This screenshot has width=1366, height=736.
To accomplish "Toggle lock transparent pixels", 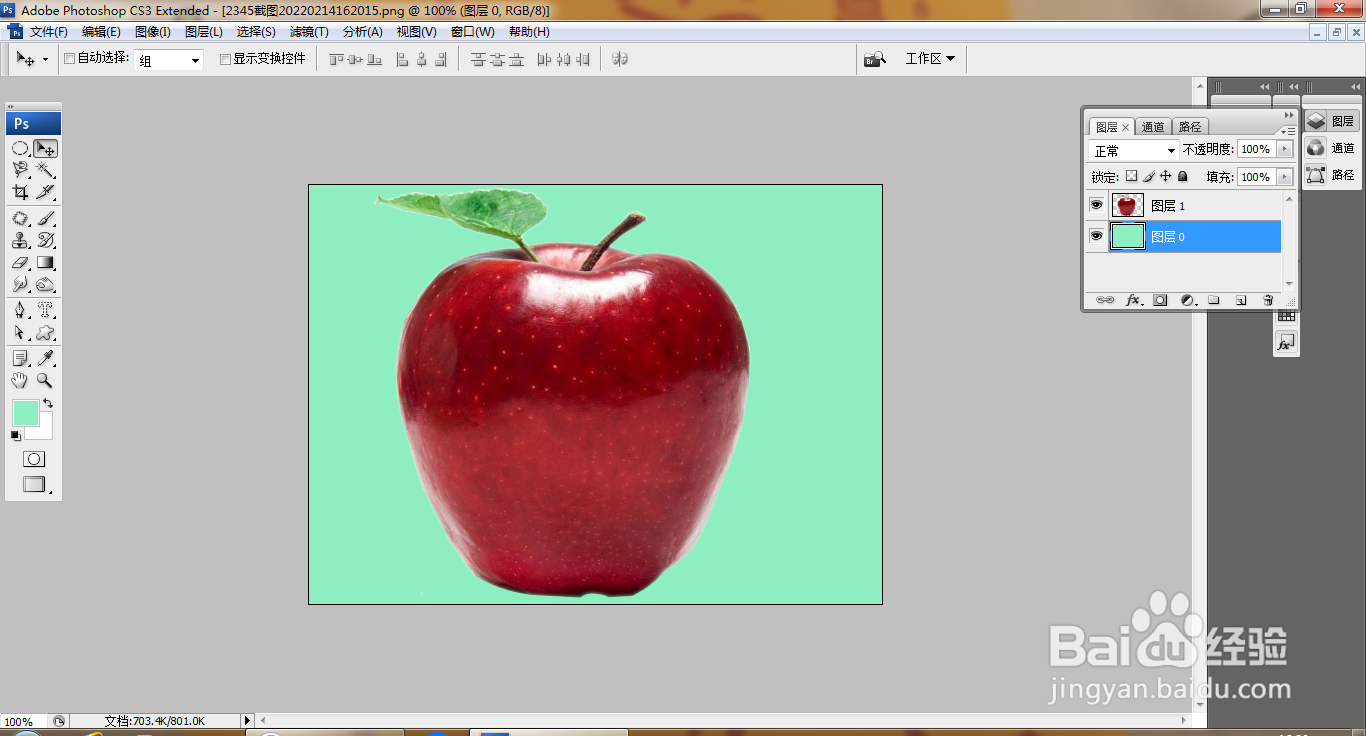I will coord(1131,176).
